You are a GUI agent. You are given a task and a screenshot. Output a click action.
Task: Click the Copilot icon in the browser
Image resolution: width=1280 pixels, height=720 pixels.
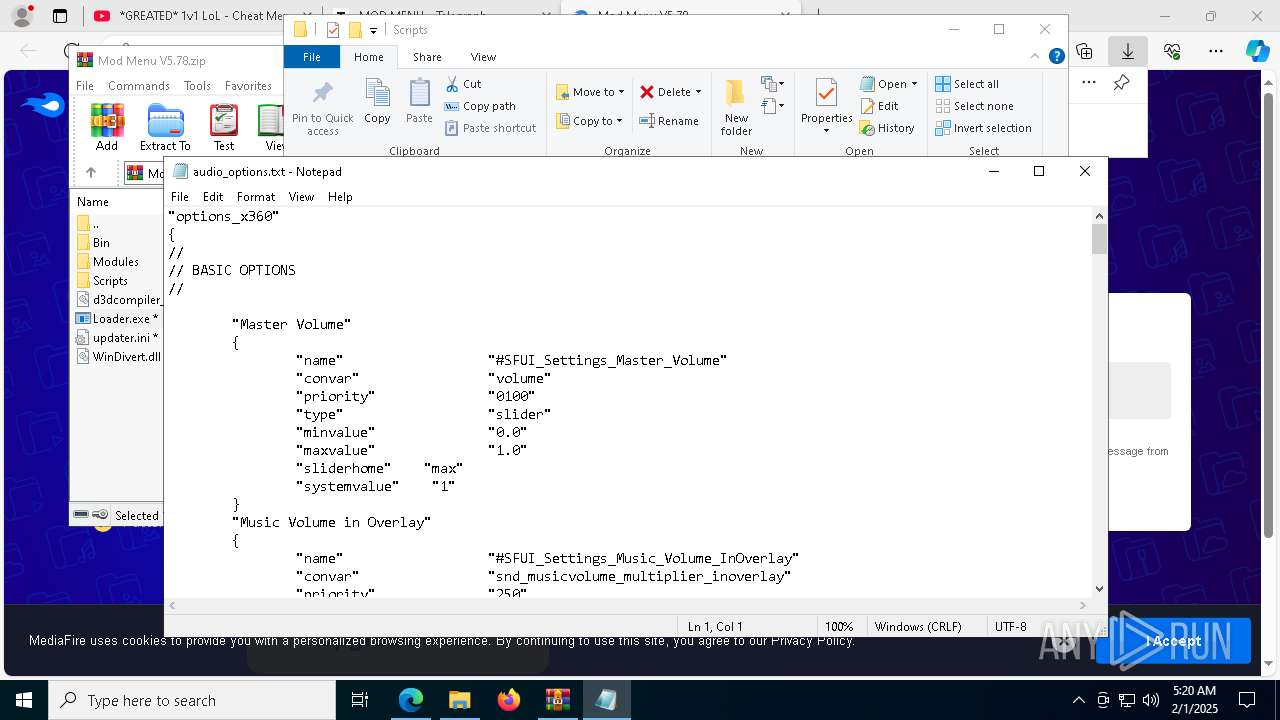click(1257, 51)
